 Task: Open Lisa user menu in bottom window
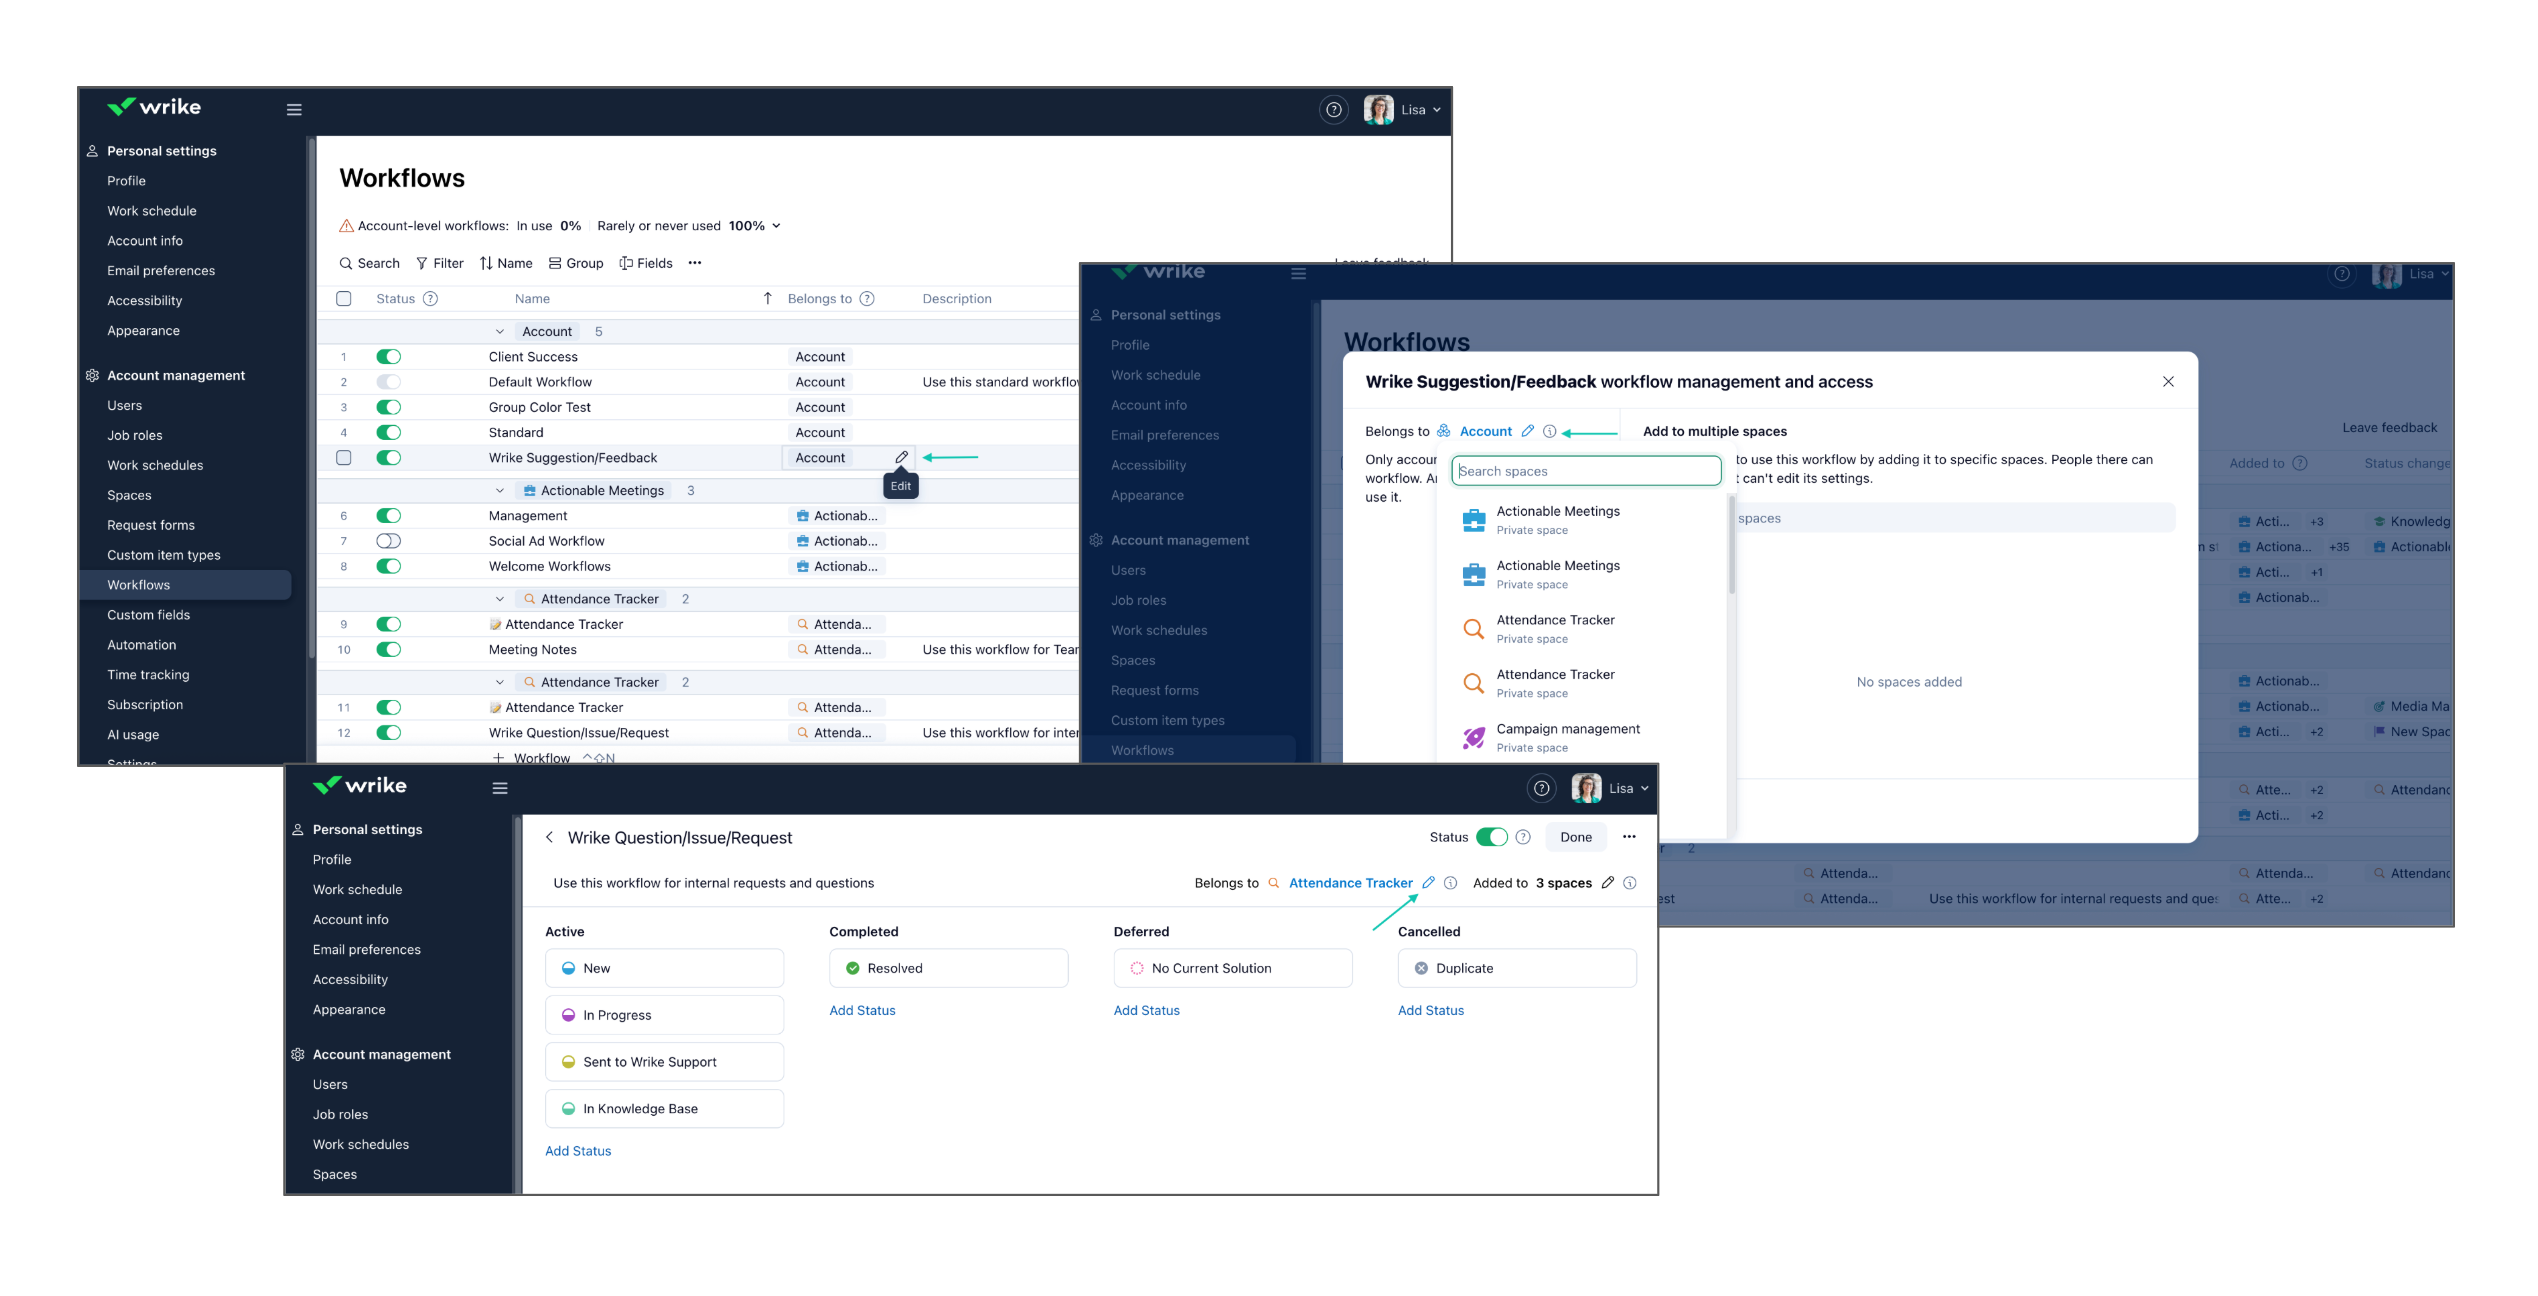tap(1610, 788)
